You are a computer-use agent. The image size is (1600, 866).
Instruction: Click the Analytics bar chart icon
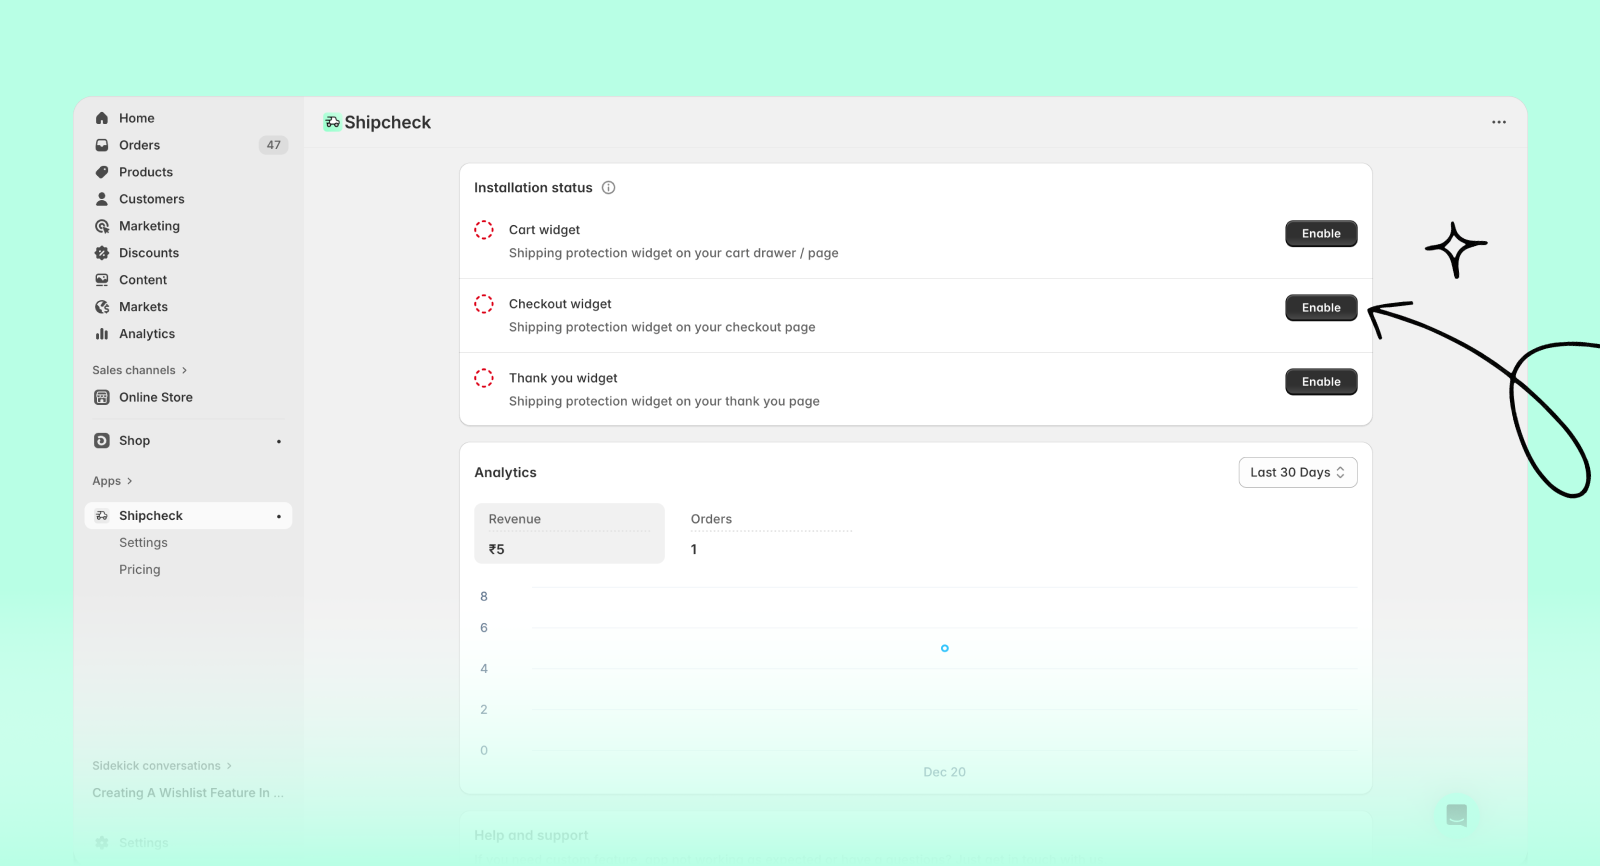pos(101,334)
